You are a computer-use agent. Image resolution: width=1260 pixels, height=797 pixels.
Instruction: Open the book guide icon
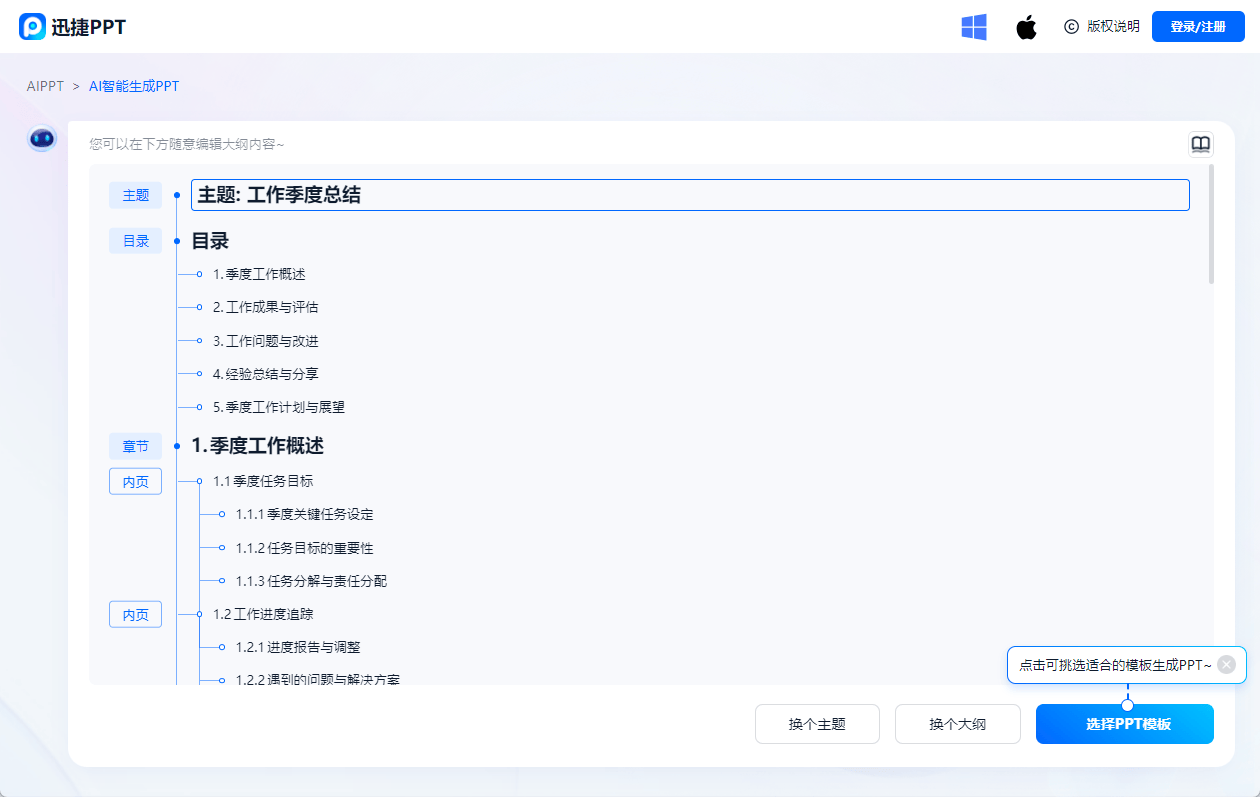pyautogui.click(x=1200, y=145)
